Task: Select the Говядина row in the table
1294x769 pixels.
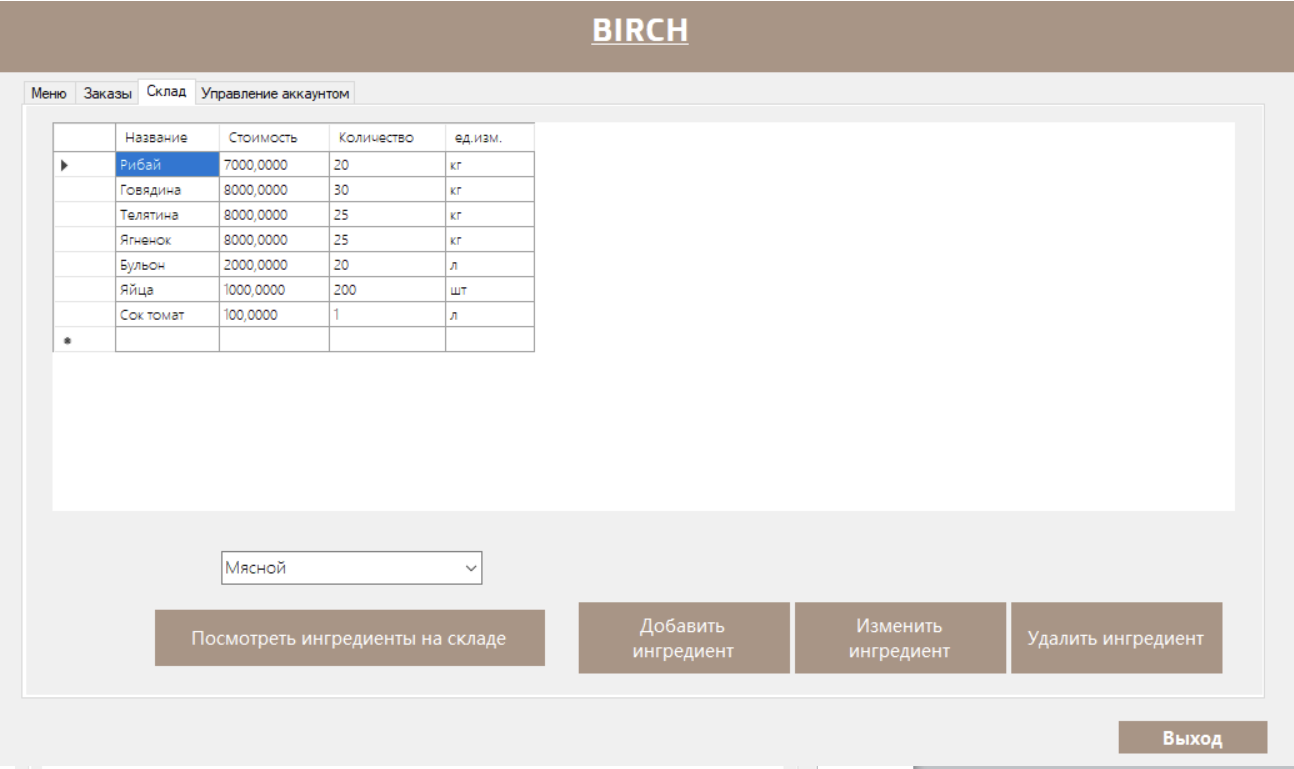Action: 164,188
